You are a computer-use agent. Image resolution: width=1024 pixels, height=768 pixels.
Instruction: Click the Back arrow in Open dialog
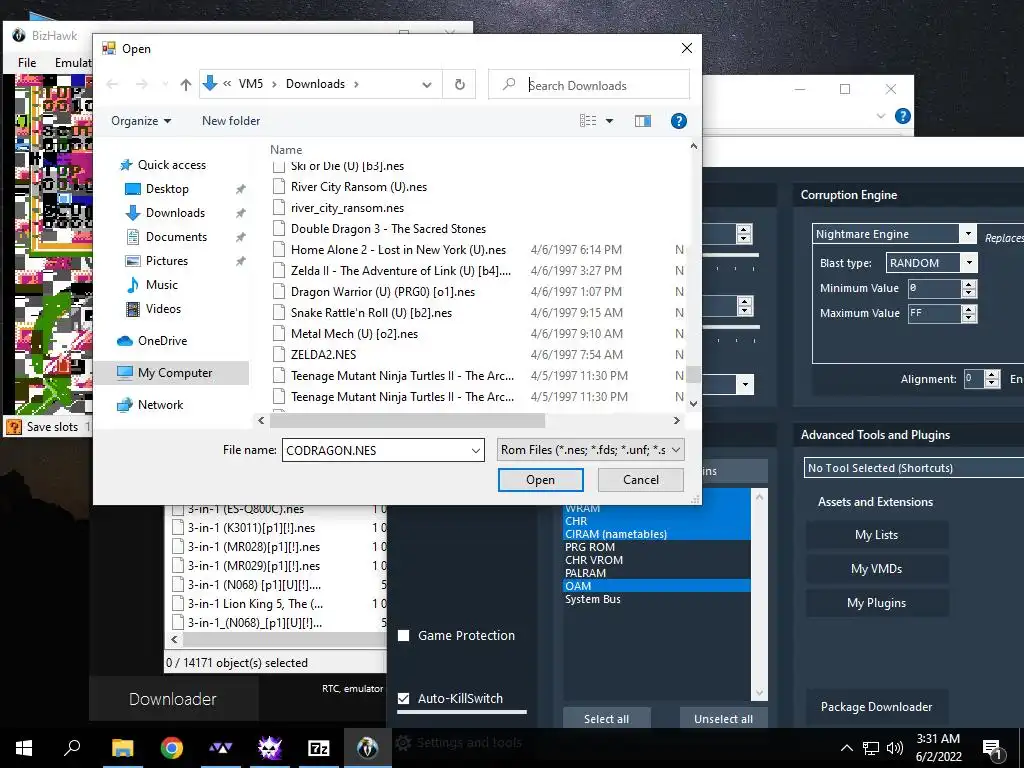[x=112, y=84]
